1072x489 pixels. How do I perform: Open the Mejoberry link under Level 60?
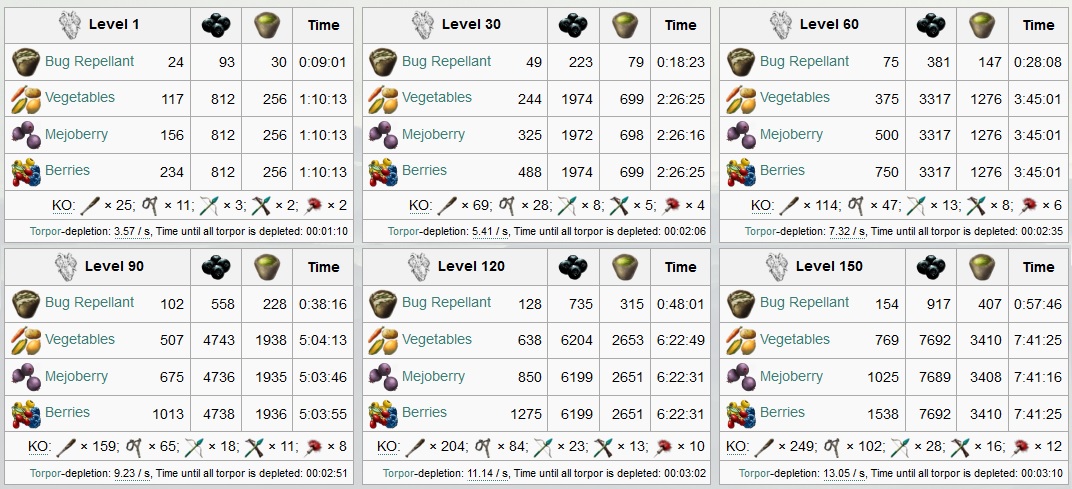pos(791,134)
